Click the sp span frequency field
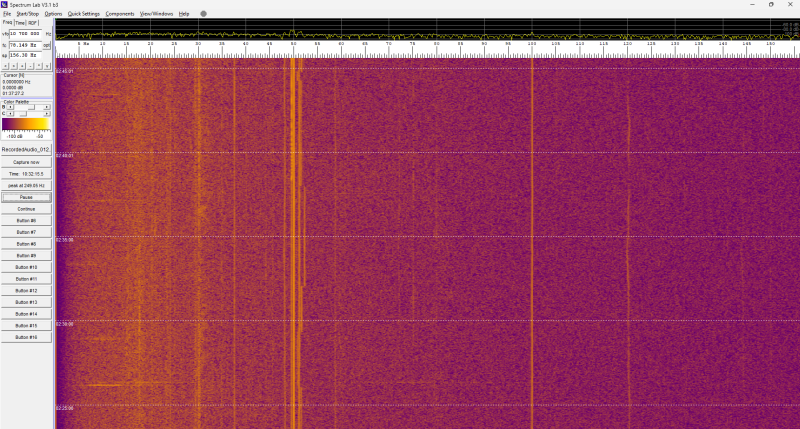This screenshot has height=429, width=800. click(x=26, y=55)
